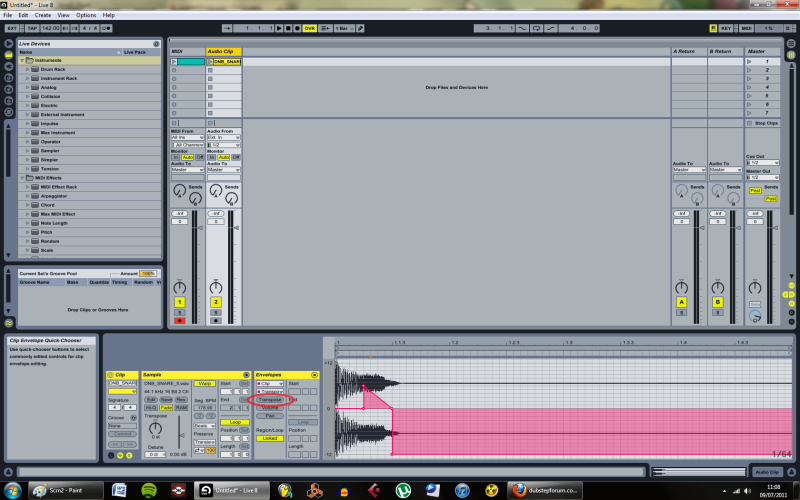Launch Master scene 1
Screen dimensions: 800x500
point(749,62)
